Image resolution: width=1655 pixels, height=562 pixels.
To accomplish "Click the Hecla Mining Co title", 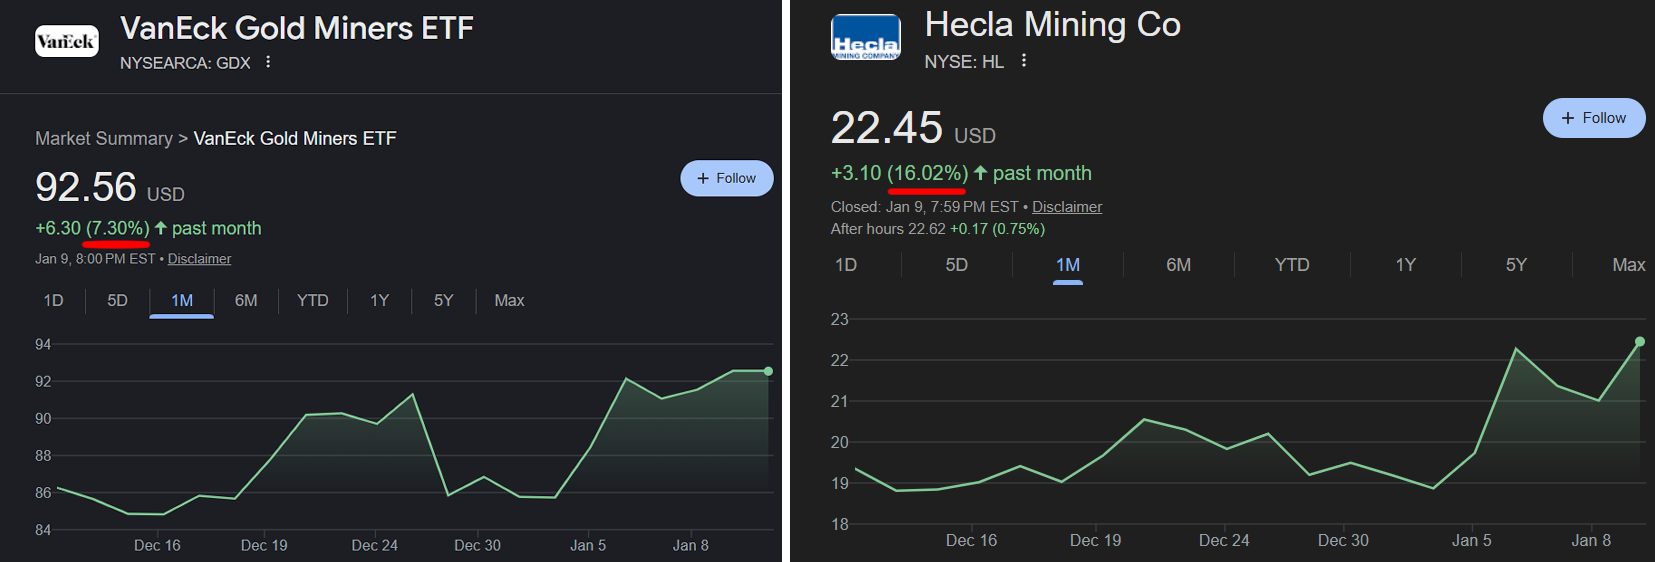I will coord(1053,24).
